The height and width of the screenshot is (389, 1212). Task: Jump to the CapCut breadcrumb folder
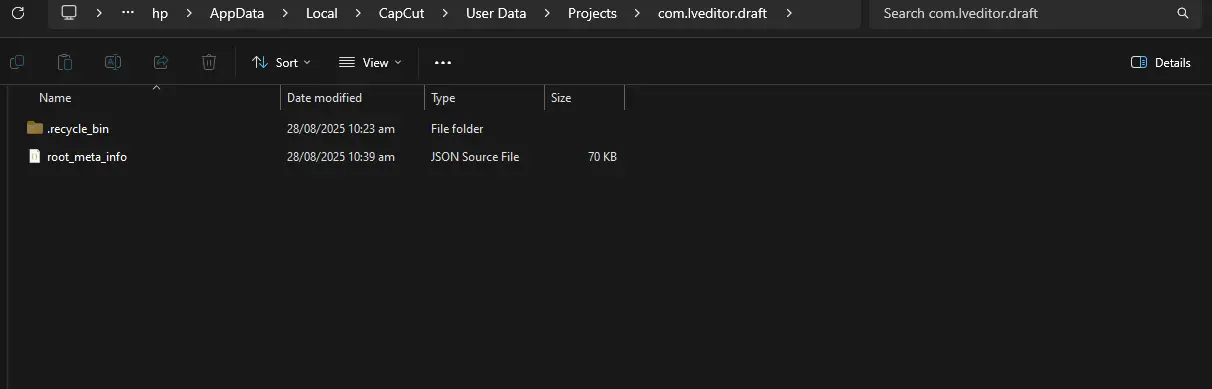point(403,13)
